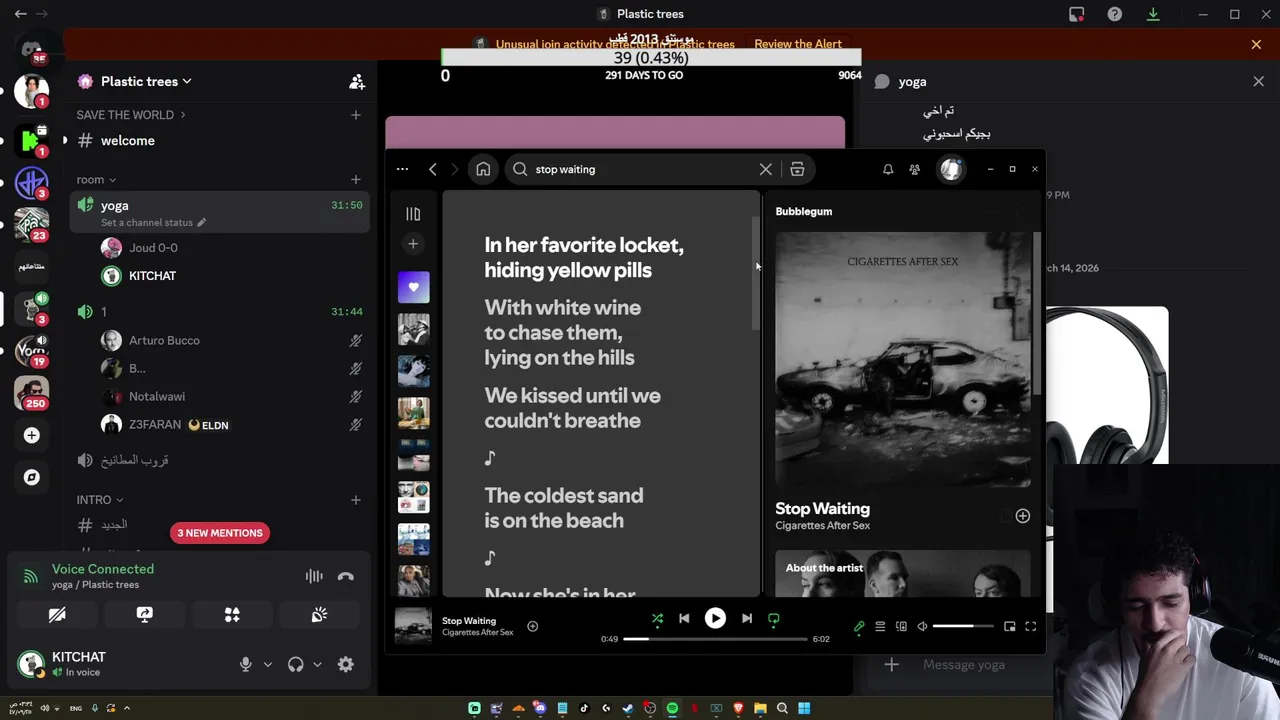This screenshot has width=1280, height=720.
Task: Expand Your Library in Spotify sidebar
Action: pyautogui.click(x=413, y=214)
